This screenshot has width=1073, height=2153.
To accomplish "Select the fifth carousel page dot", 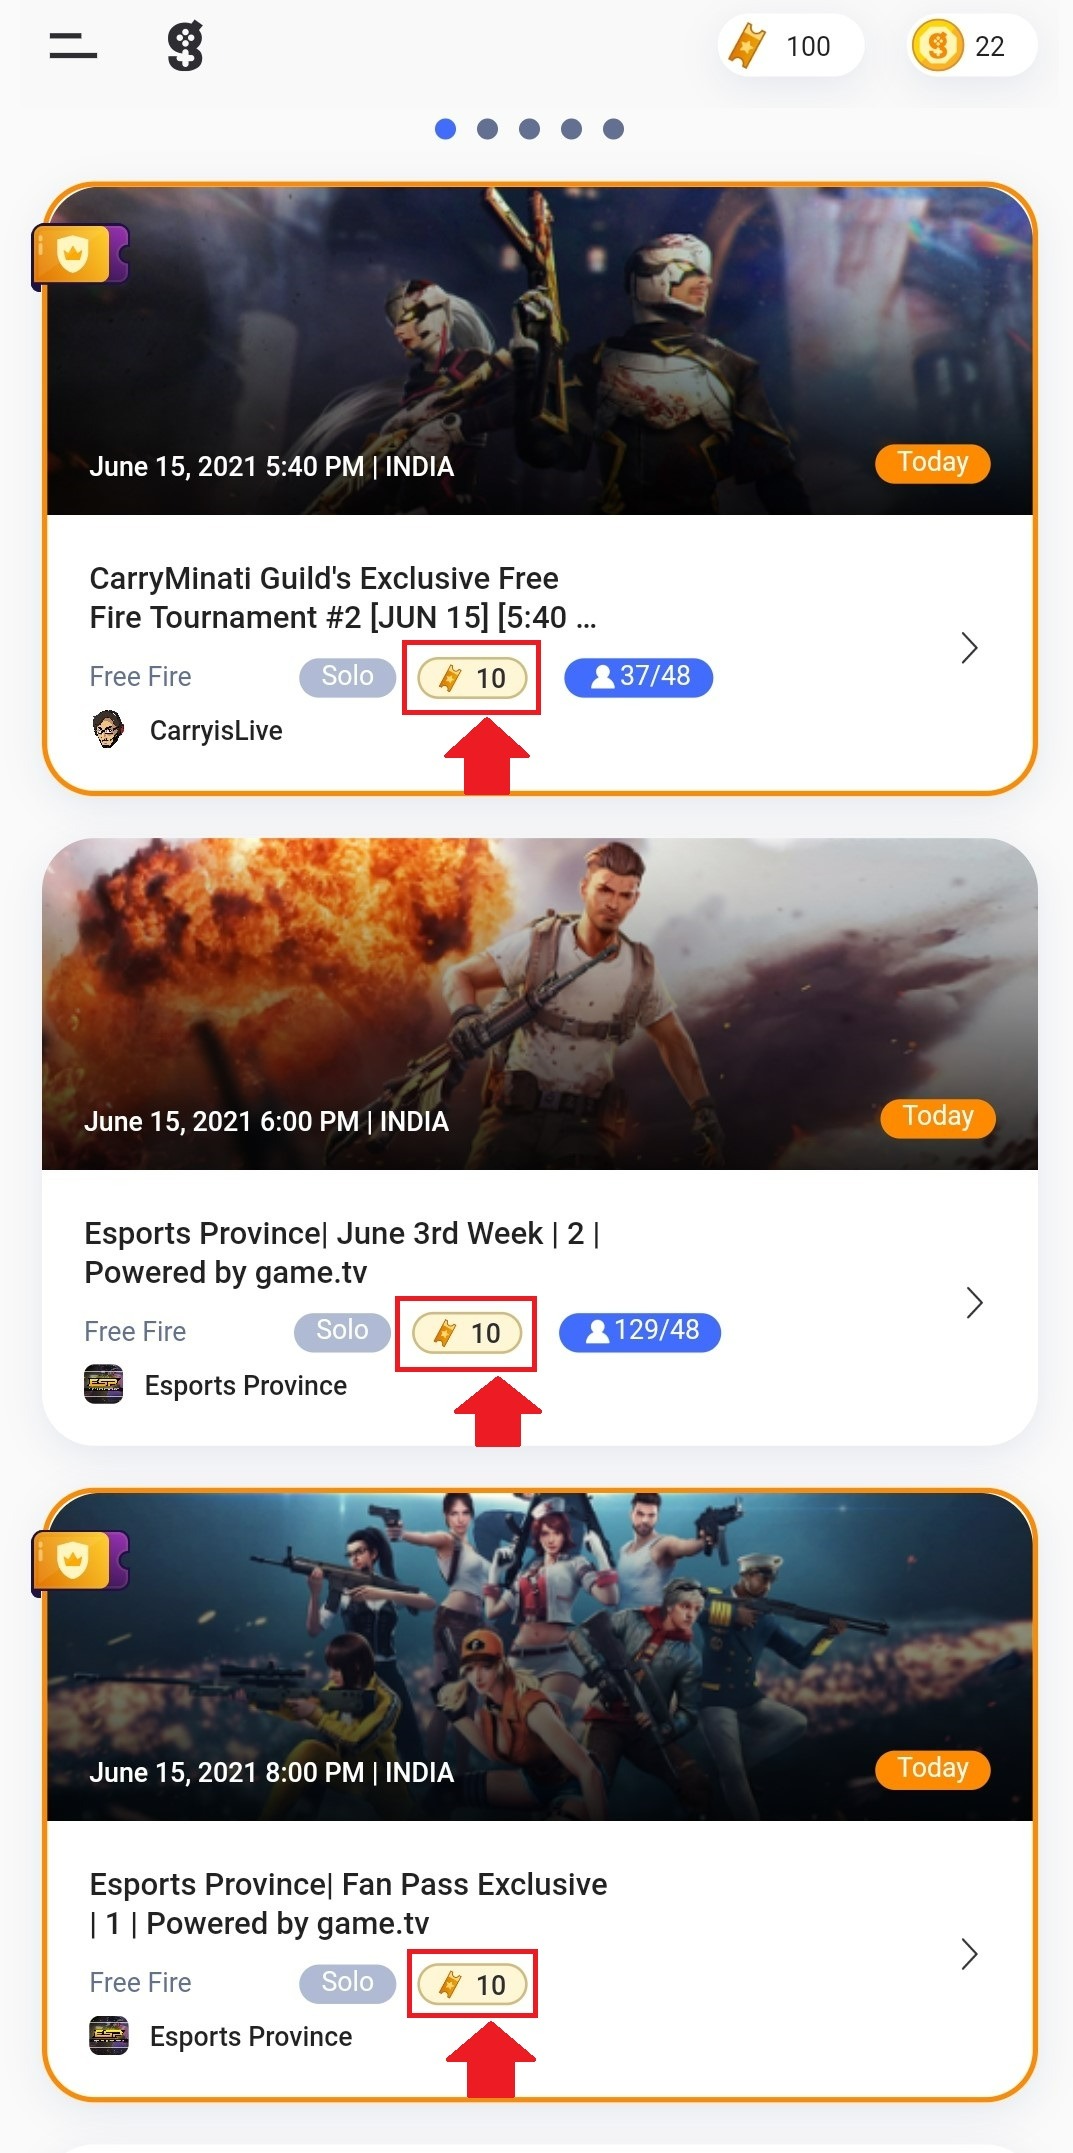I will [614, 129].
